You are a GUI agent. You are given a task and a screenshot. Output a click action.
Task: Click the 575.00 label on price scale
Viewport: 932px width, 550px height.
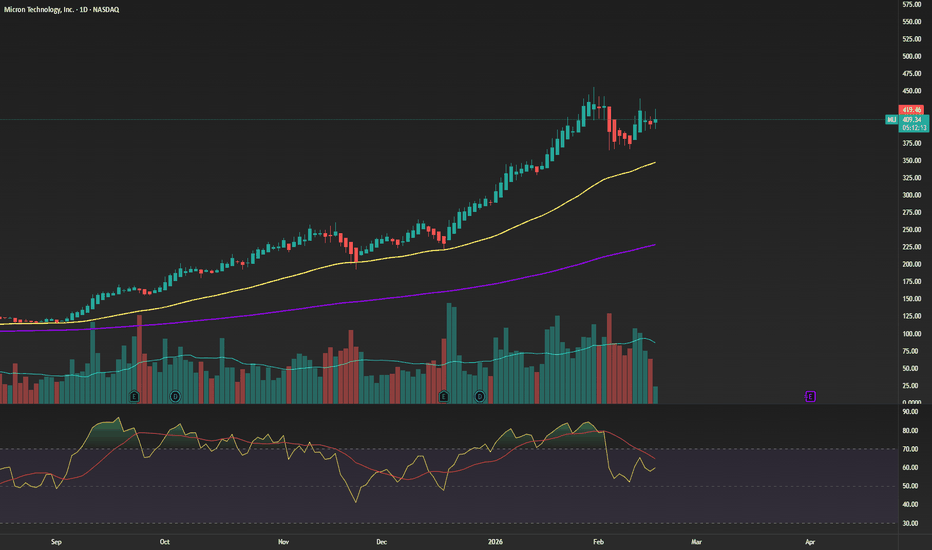tap(911, 4)
